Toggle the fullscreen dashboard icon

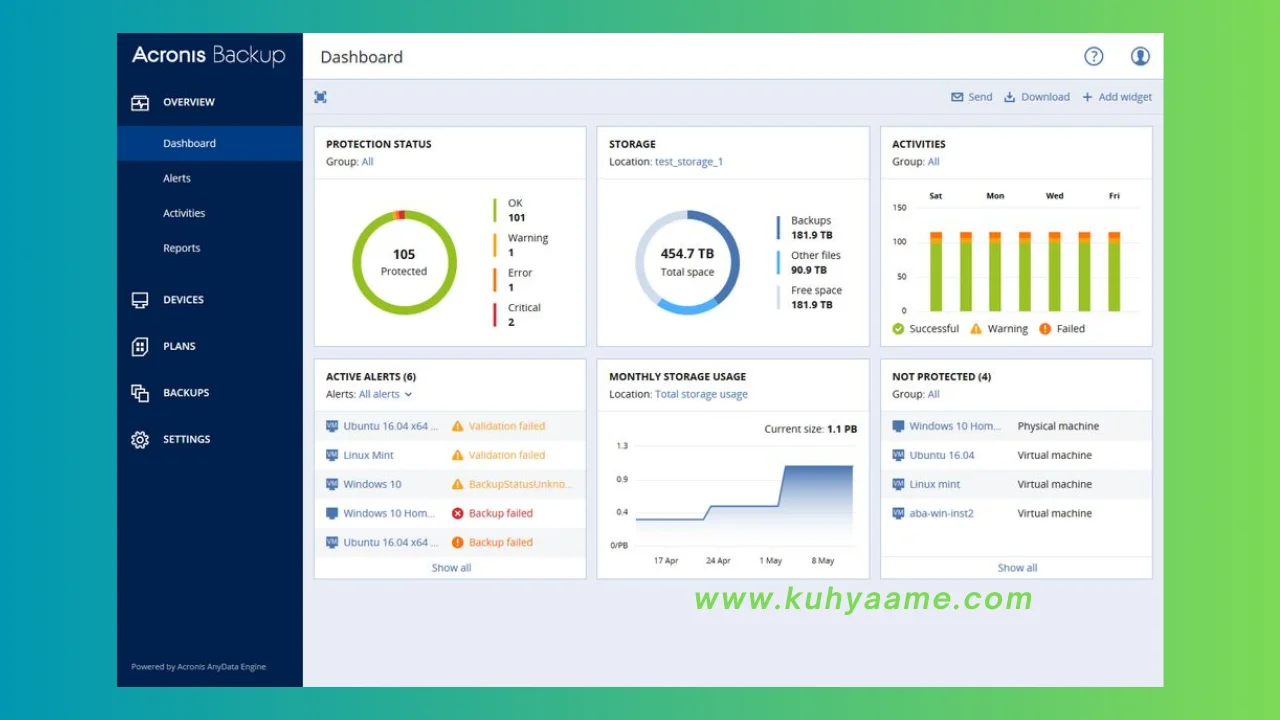click(x=320, y=97)
